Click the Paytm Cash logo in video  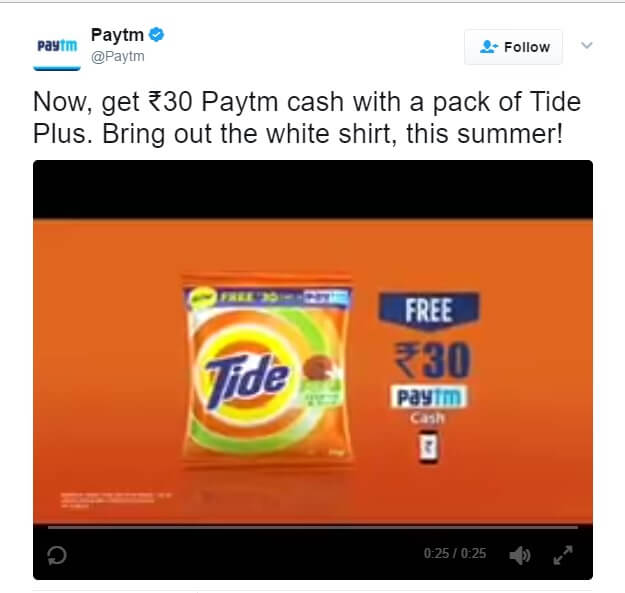pyautogui.click(x=428, y=403)
